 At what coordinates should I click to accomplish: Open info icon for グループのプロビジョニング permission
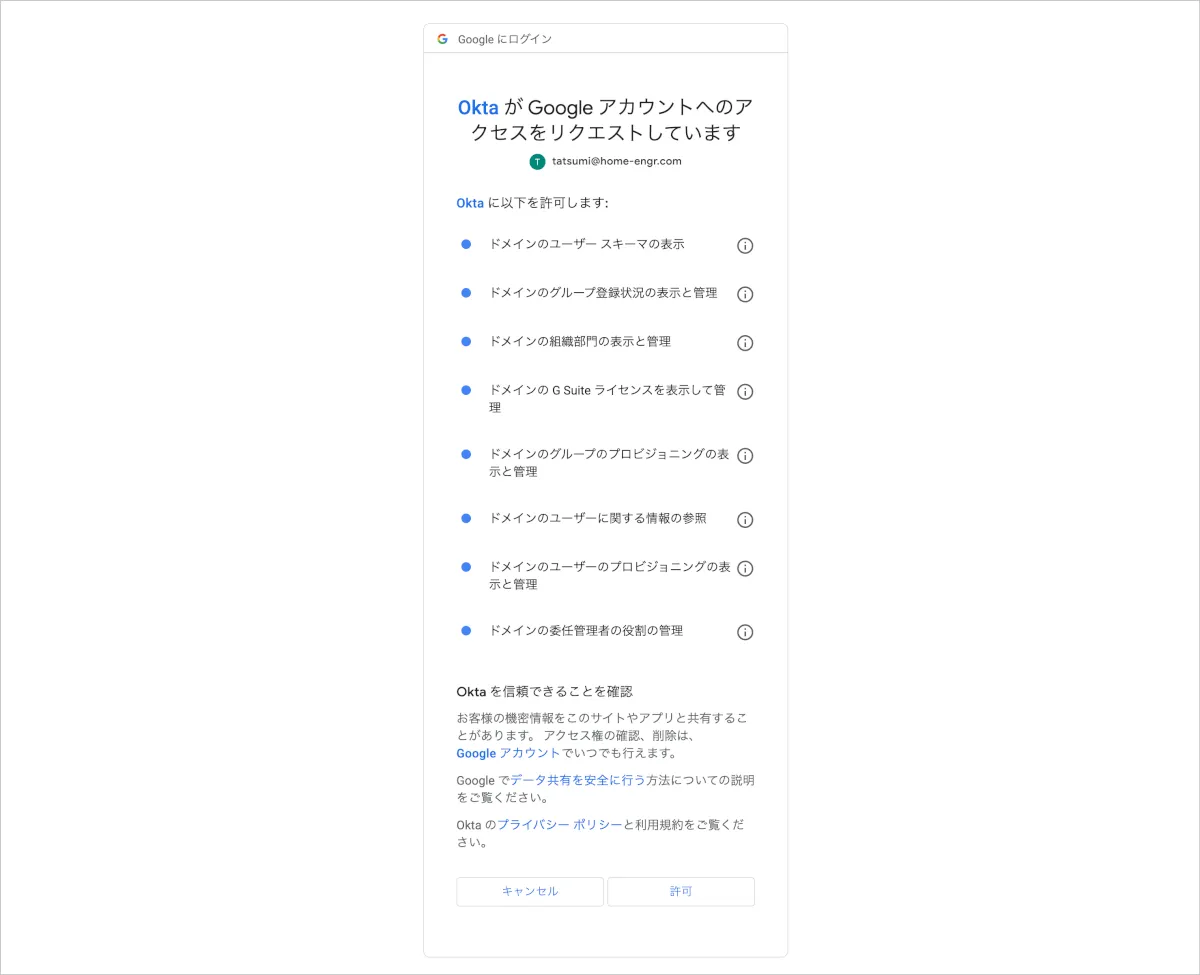[x=745, y=456]
